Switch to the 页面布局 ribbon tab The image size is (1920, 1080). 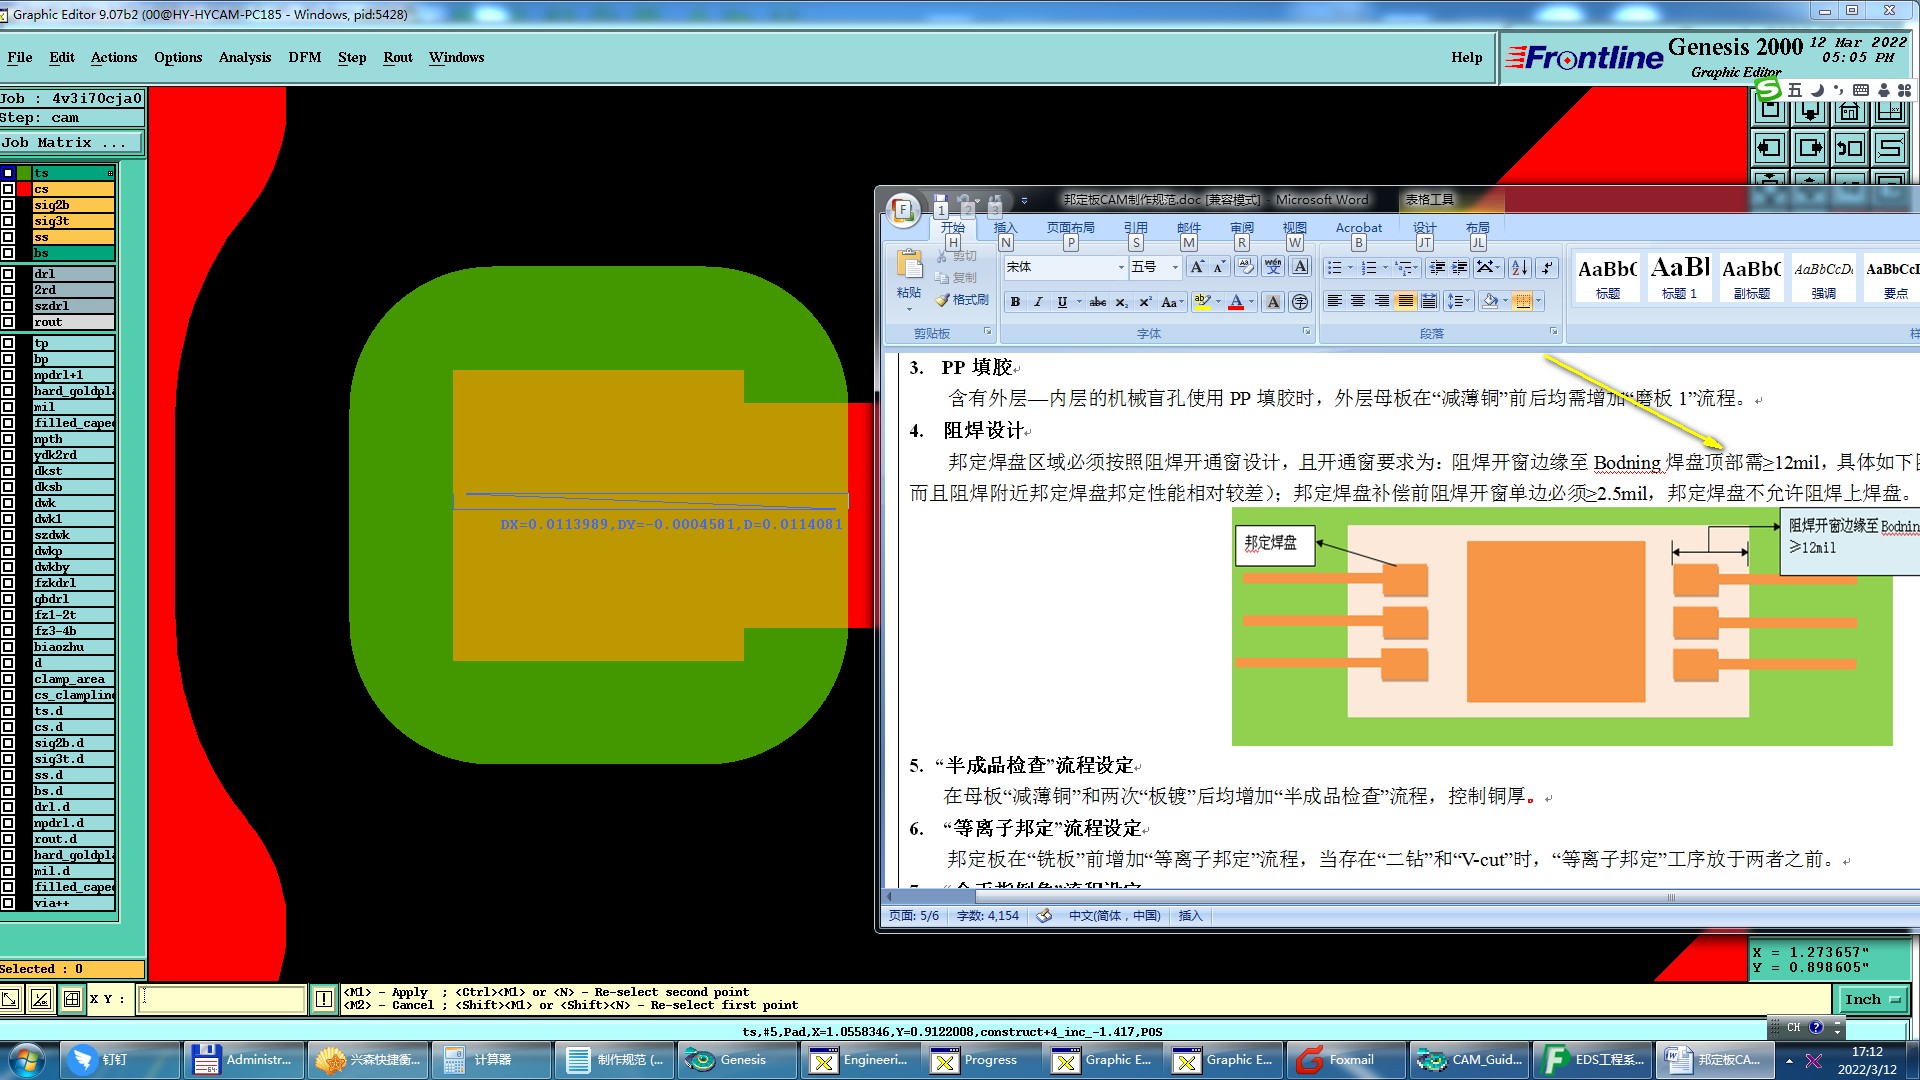point(1070,228)
